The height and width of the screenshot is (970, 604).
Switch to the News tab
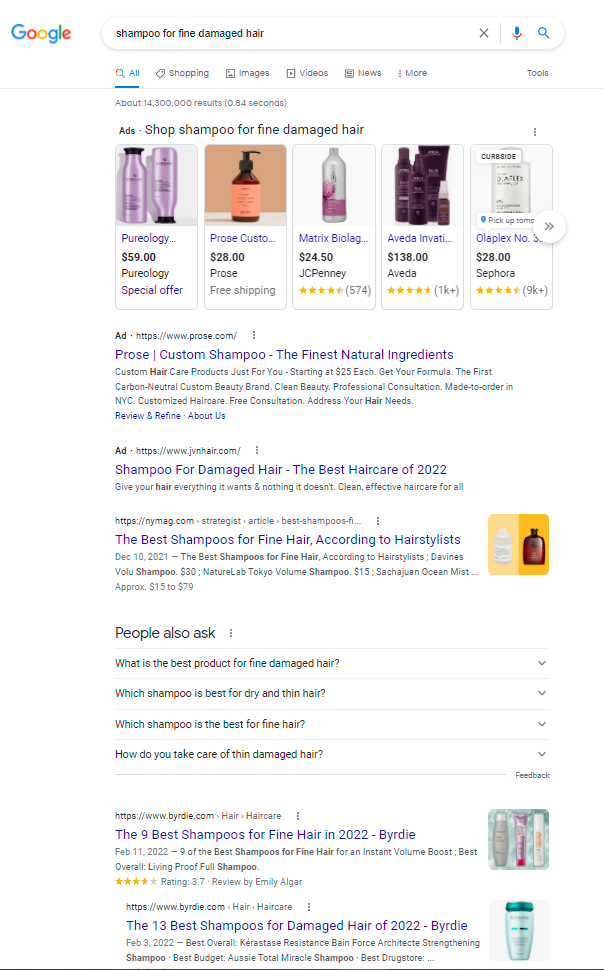click(363, 73)
